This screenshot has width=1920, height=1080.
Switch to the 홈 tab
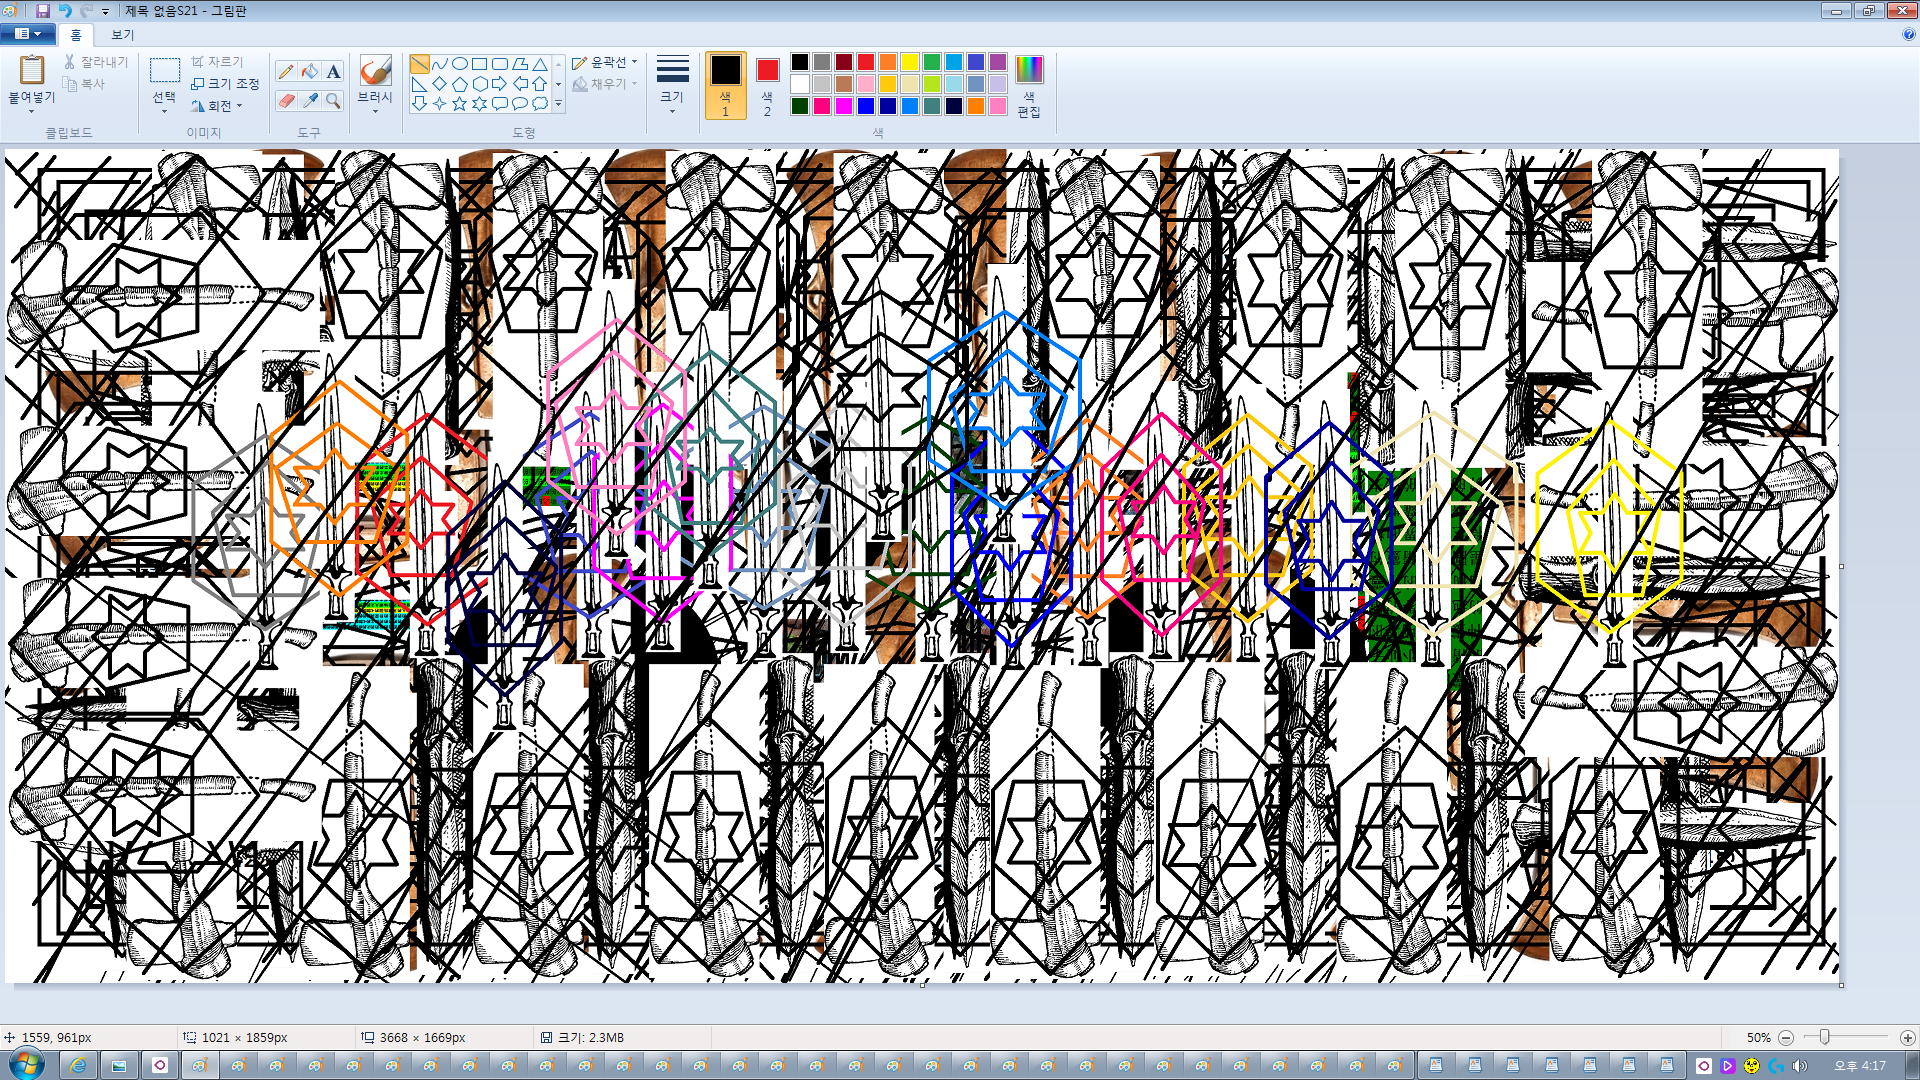[x=76, y=35]
